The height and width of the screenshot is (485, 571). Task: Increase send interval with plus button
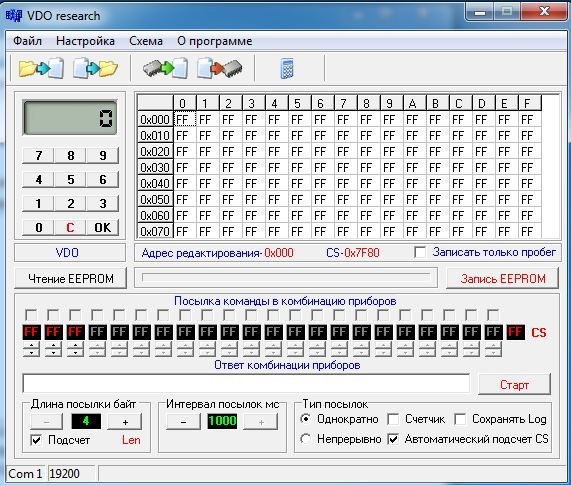[261, 422]
